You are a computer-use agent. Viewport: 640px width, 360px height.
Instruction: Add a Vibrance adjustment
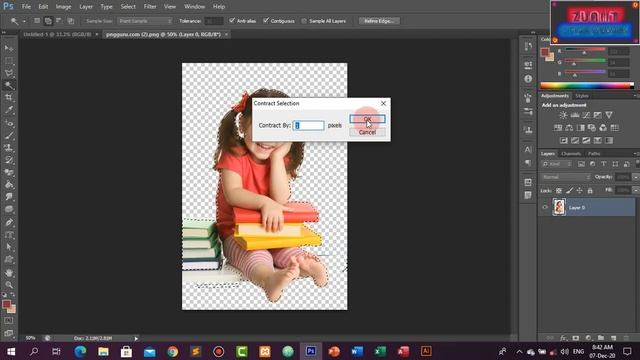coord(609,115)
